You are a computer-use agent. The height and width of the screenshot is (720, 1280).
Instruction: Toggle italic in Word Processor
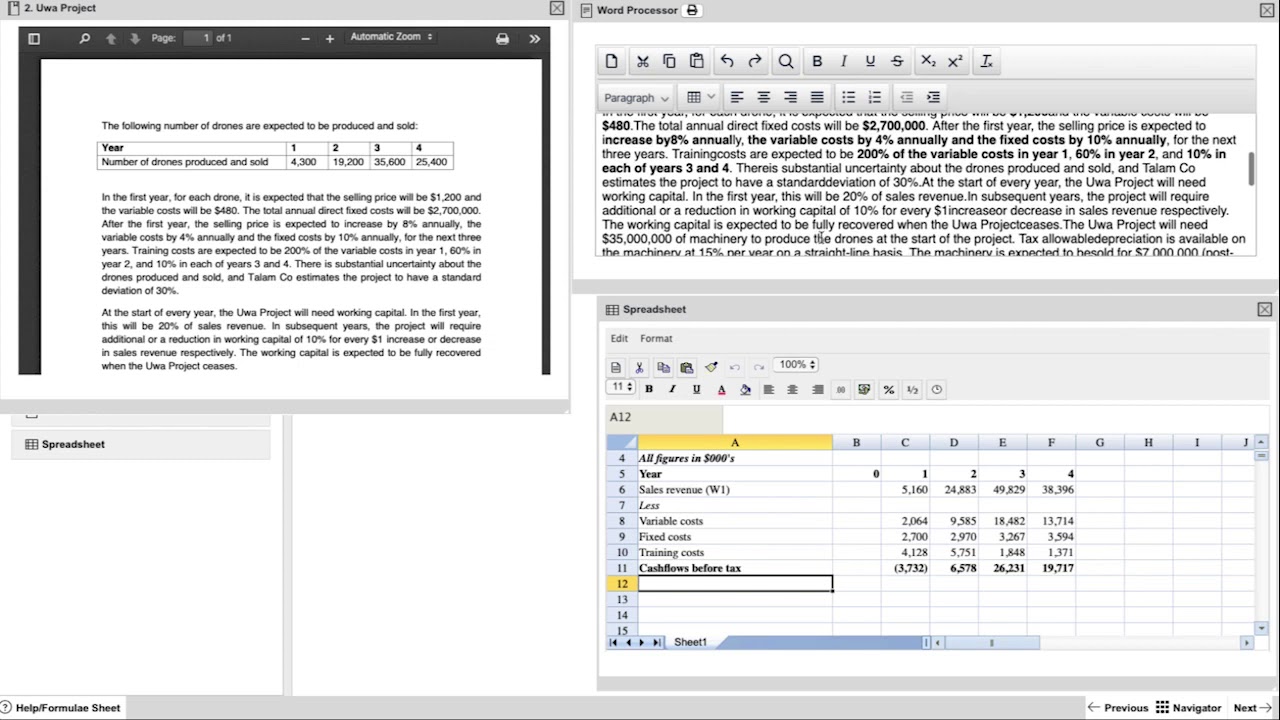844,61
